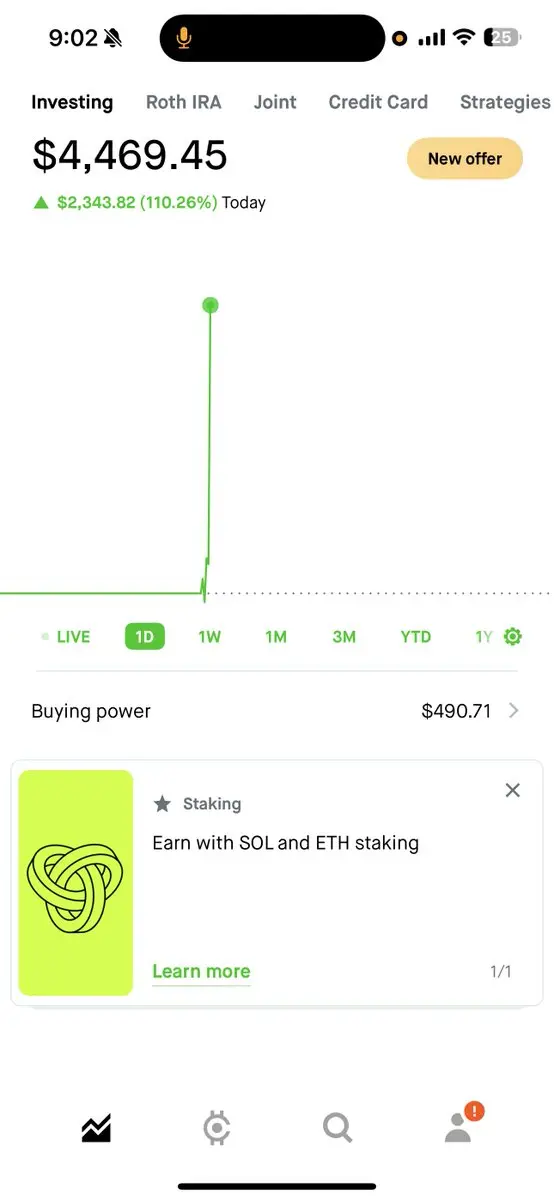Tap the New offer button
Image resolution: width=554 pixels, height=1200 pixels.
coord(465,158)
